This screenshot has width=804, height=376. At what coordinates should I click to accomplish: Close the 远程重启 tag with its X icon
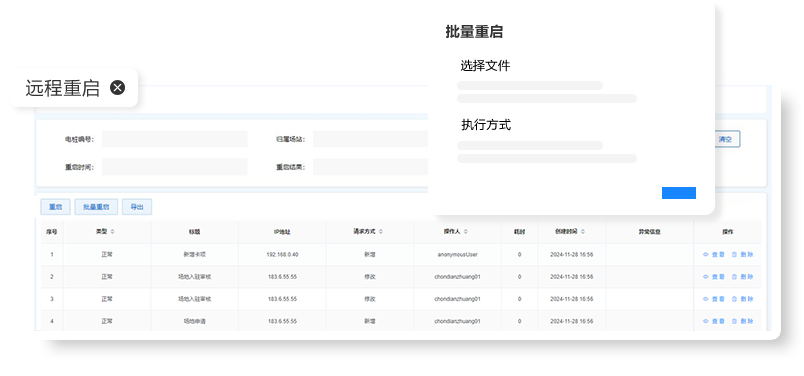point(117,88)
